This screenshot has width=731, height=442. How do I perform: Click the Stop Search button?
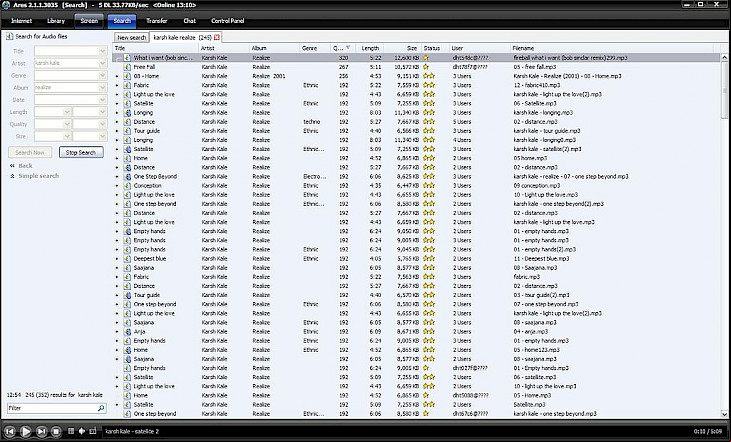pos(81,152)
